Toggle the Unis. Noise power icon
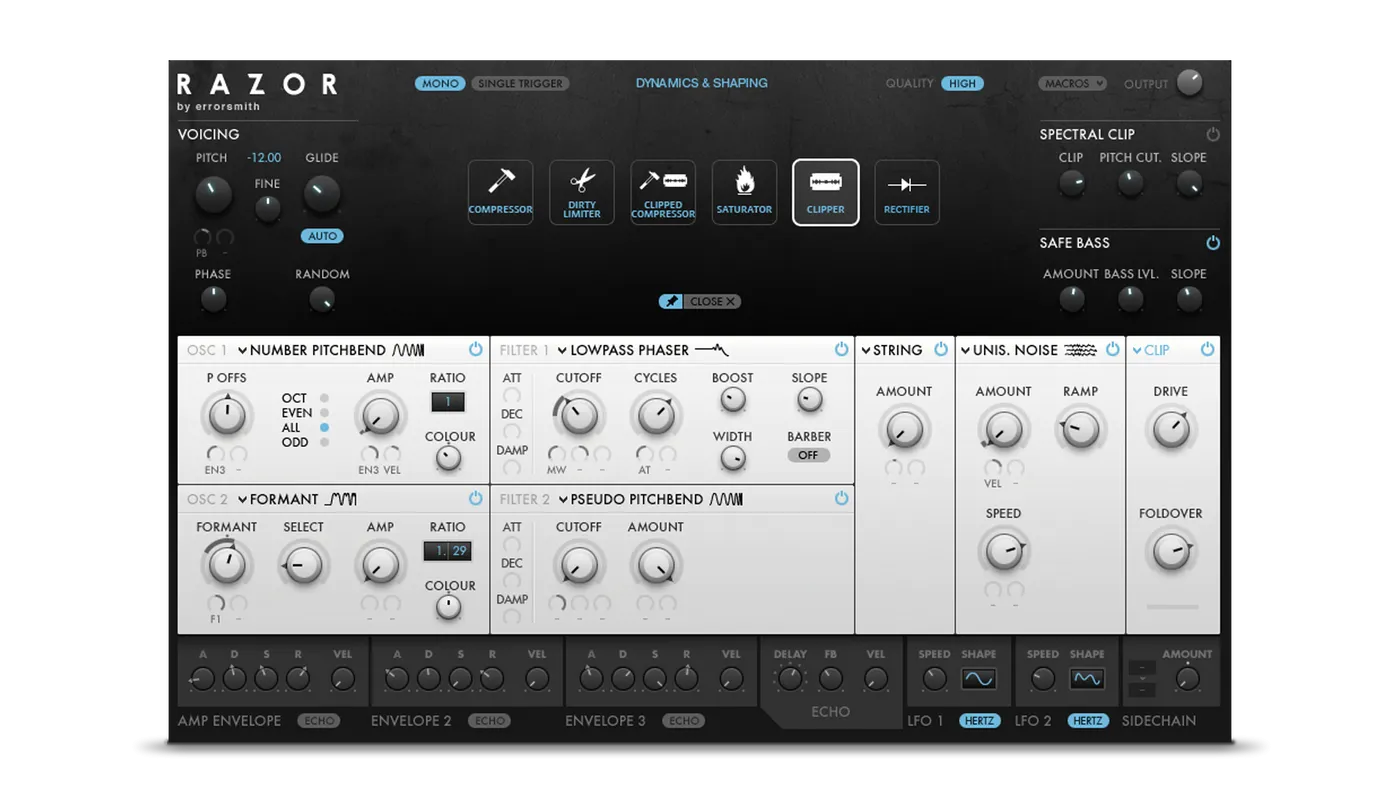1400x798 pixels. click(1112, 350)
